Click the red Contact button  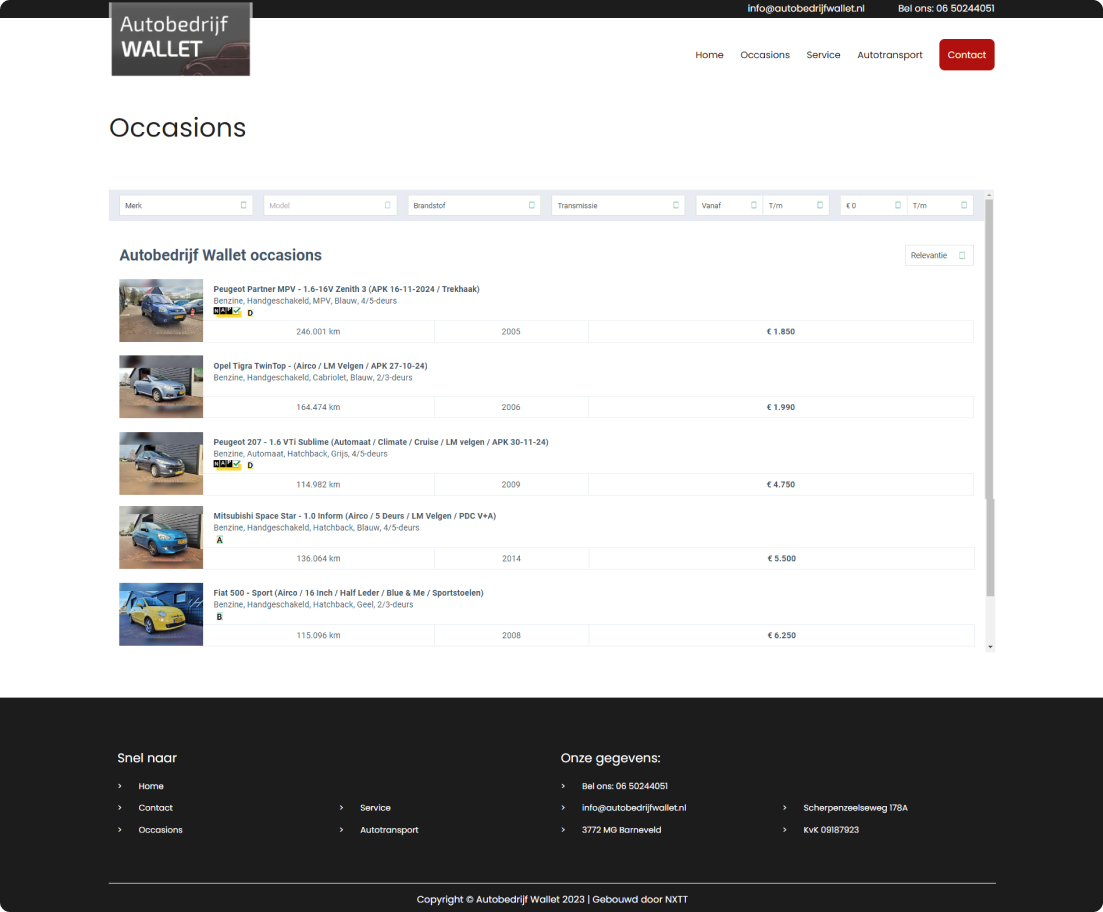coord(967,55)
